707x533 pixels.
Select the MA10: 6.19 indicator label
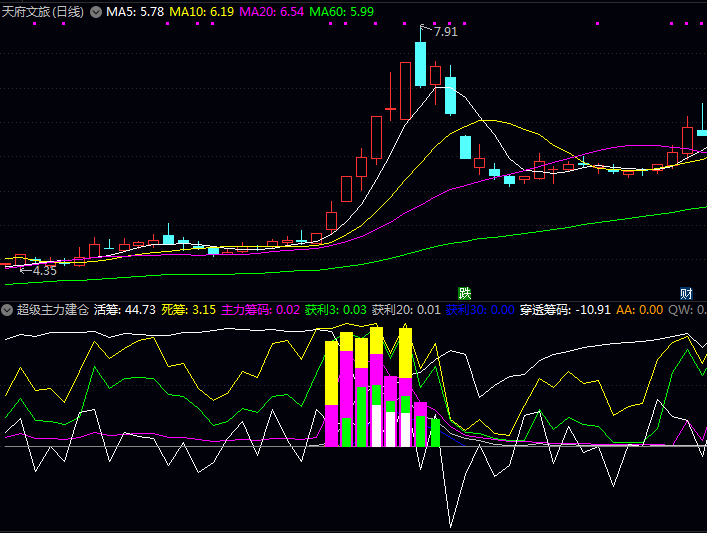click(x=202, y=12)
